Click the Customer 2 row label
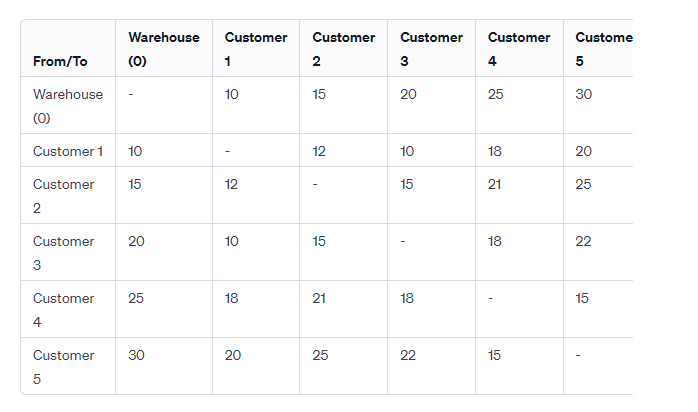Screen dimensions: 698x412 coord(64,196)
